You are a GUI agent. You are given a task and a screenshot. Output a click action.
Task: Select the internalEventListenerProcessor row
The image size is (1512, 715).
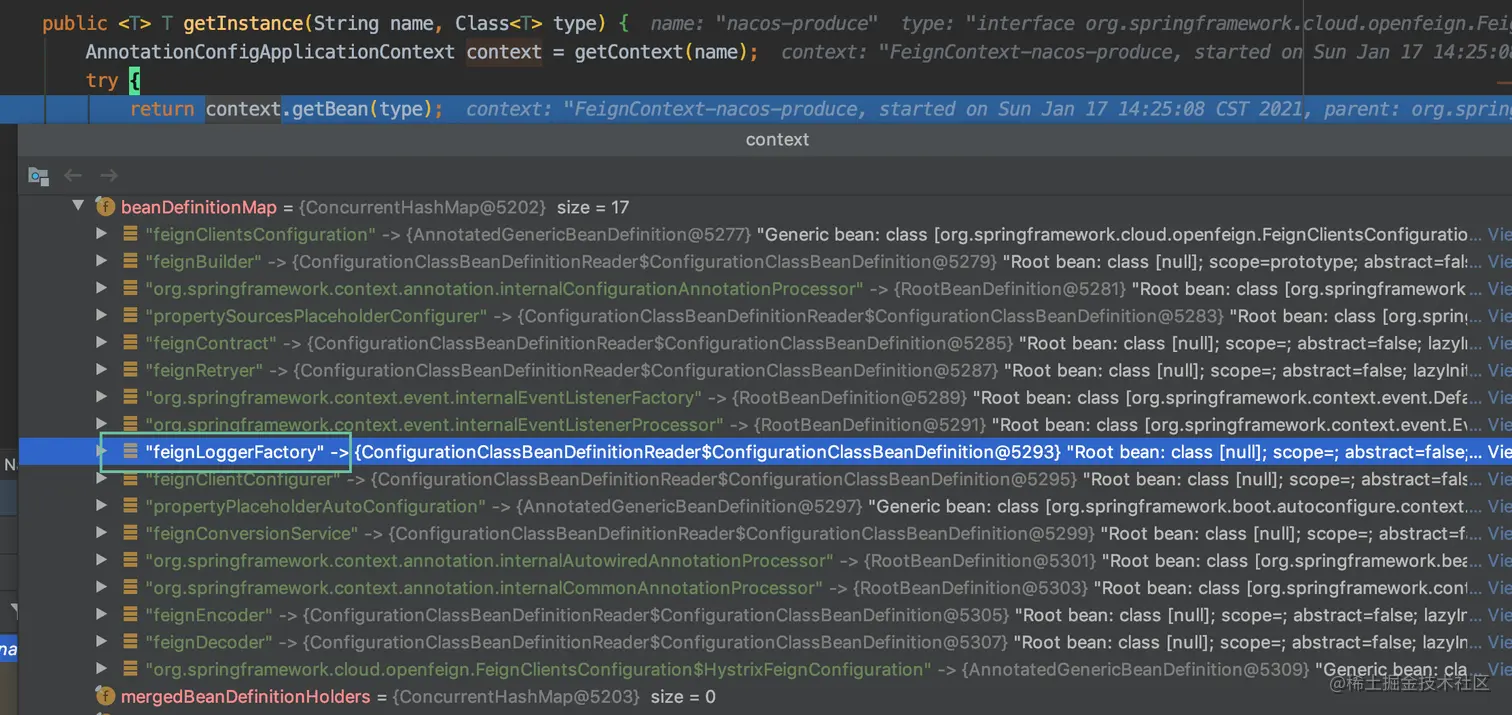pyautogui.click(x=765, y=424)
